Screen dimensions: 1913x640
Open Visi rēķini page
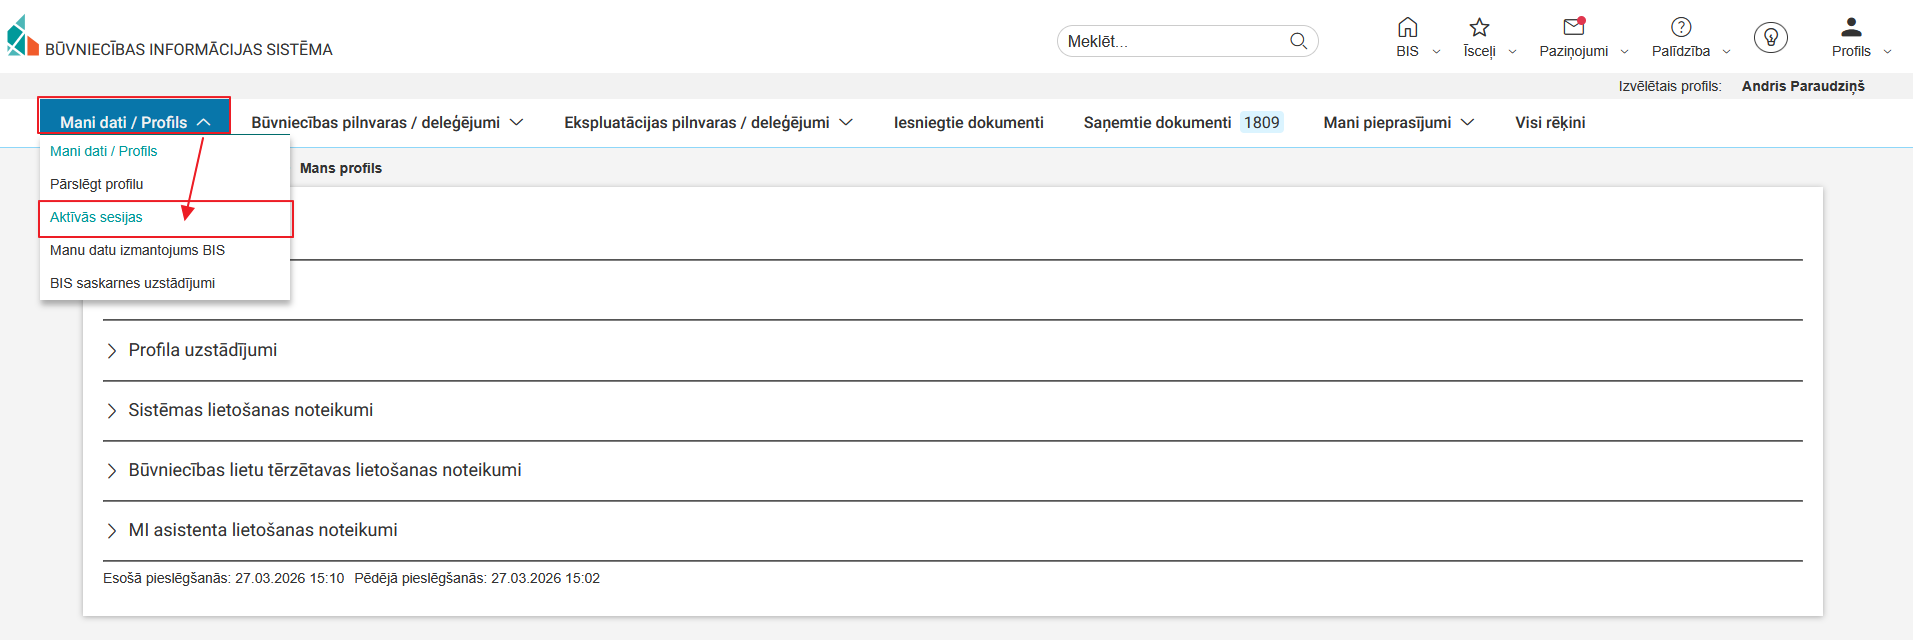pos(1549,122)
